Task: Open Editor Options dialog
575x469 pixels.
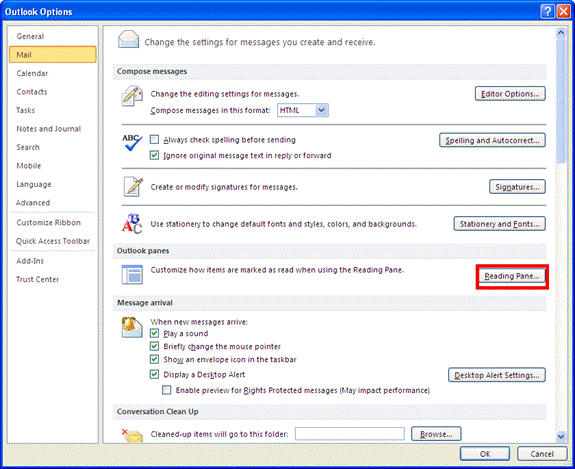Action: (510, 94)
